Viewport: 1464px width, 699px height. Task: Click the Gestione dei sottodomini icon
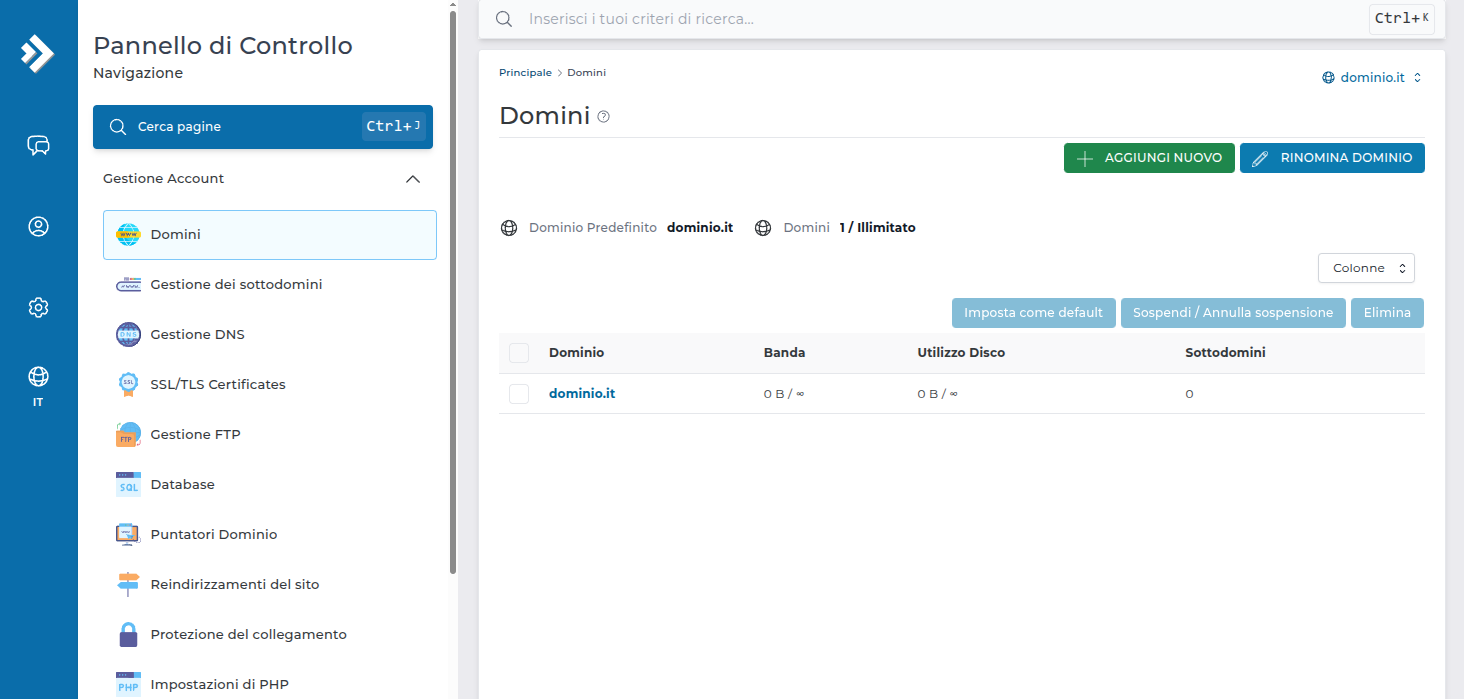(128, 285)
